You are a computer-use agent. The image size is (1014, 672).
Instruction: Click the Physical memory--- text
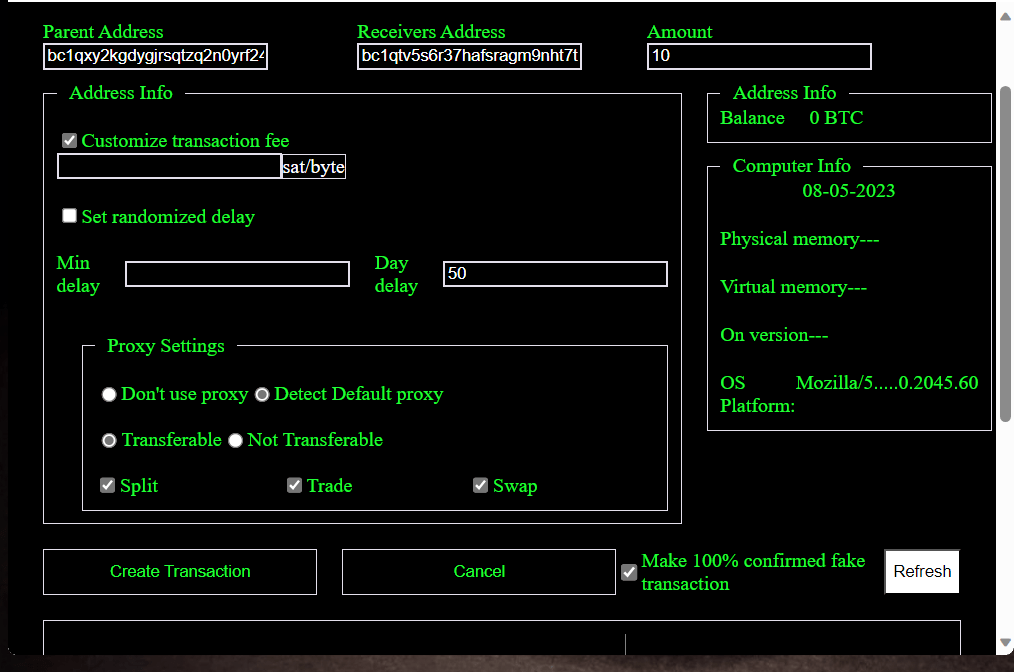799,239
